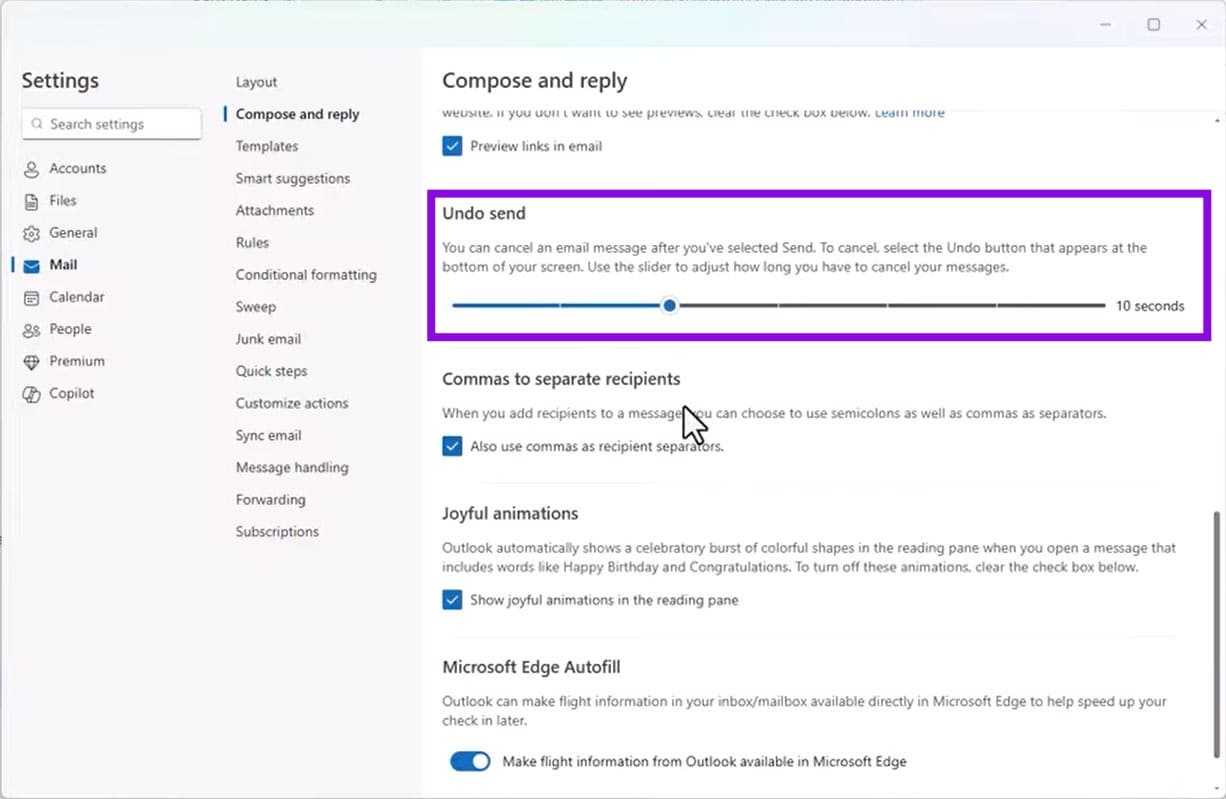Viewport: 1226px width, 799px height.
Task: Click the Joyful animations heading
Action: [x=510, y=513]
